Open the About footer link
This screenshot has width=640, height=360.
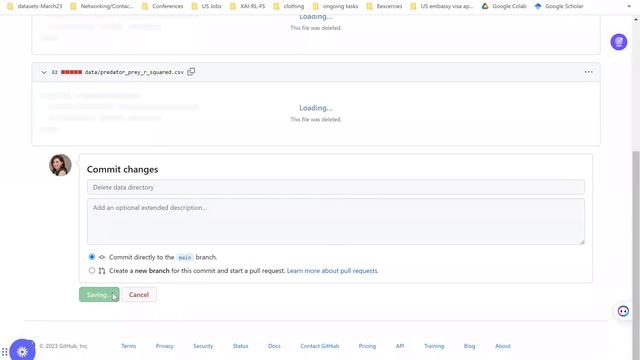pyautogui.click(x=503, y=346)
